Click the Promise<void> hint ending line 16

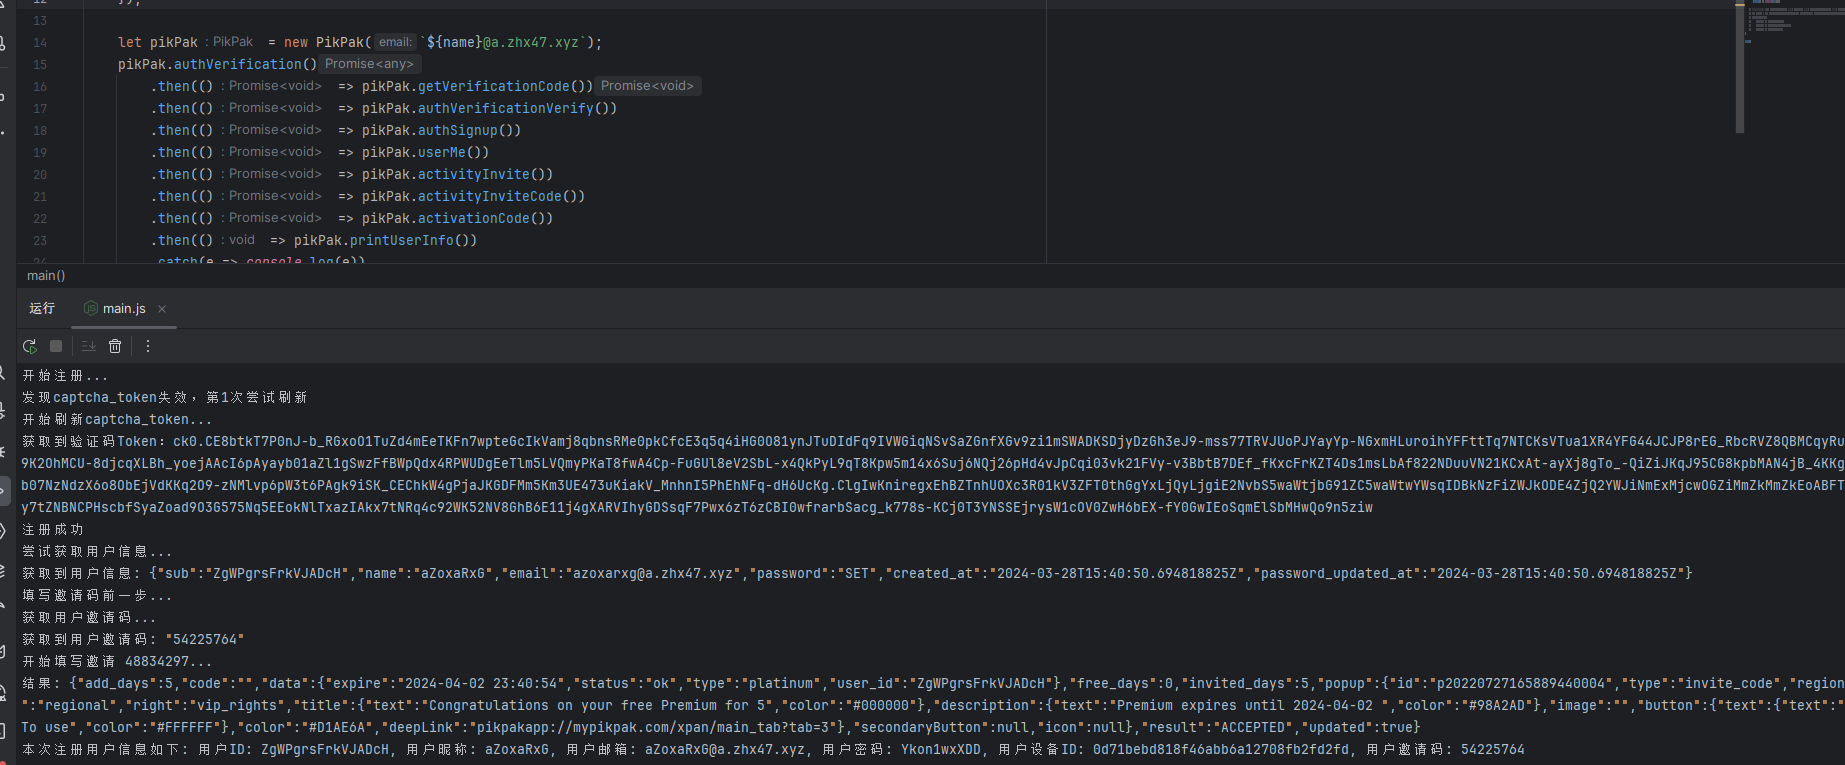[x=647, y=86]
